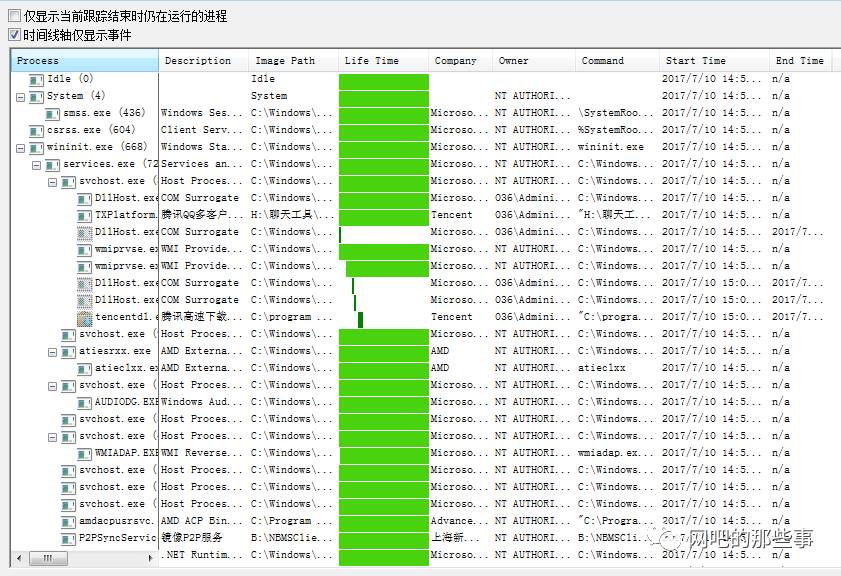Click the horizontal scrollbar right arrow
Viewport: 841px width, 576px height.
[150, 557]
